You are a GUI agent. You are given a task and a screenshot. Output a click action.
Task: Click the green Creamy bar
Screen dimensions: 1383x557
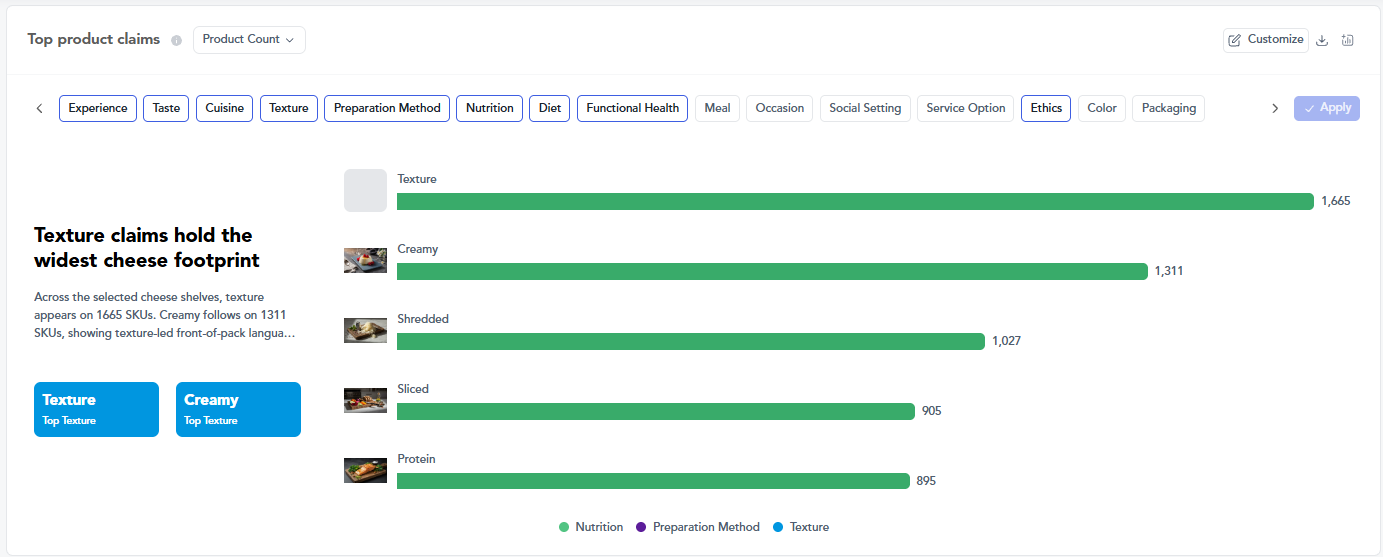click(772, 271)
